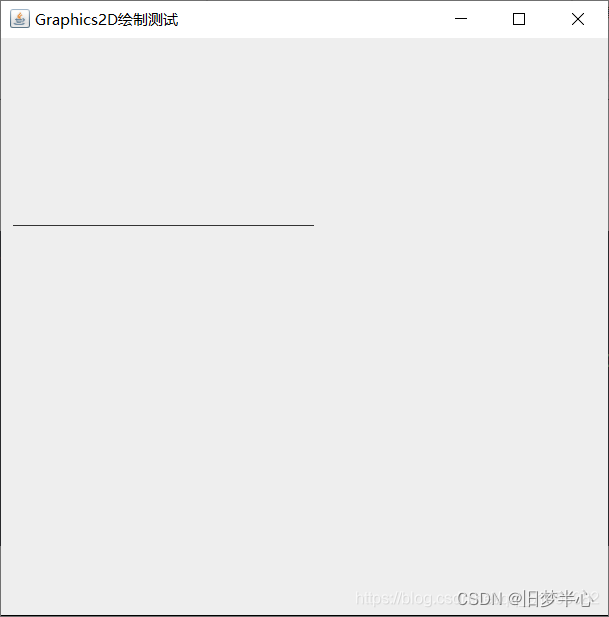Click the center of the gray drawing panel
The height and width of the screenshot is (617, 609).
coord(304,327)
